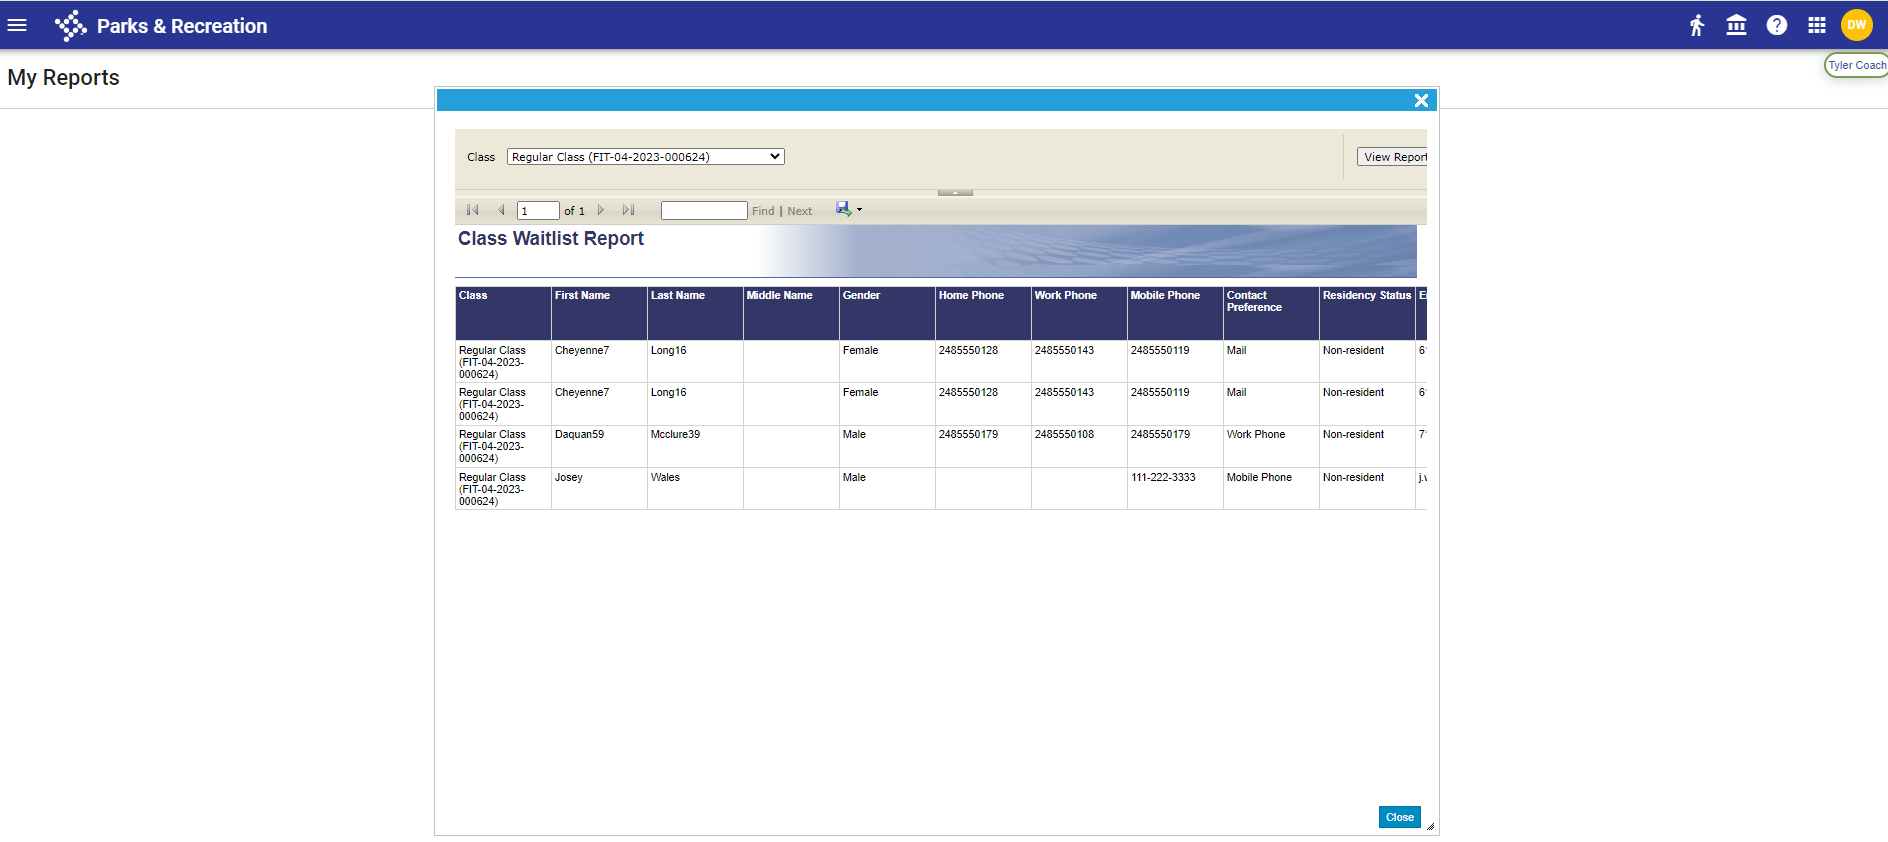Open the help question mark icon
1888x842 pixels.
point(1776,26)
